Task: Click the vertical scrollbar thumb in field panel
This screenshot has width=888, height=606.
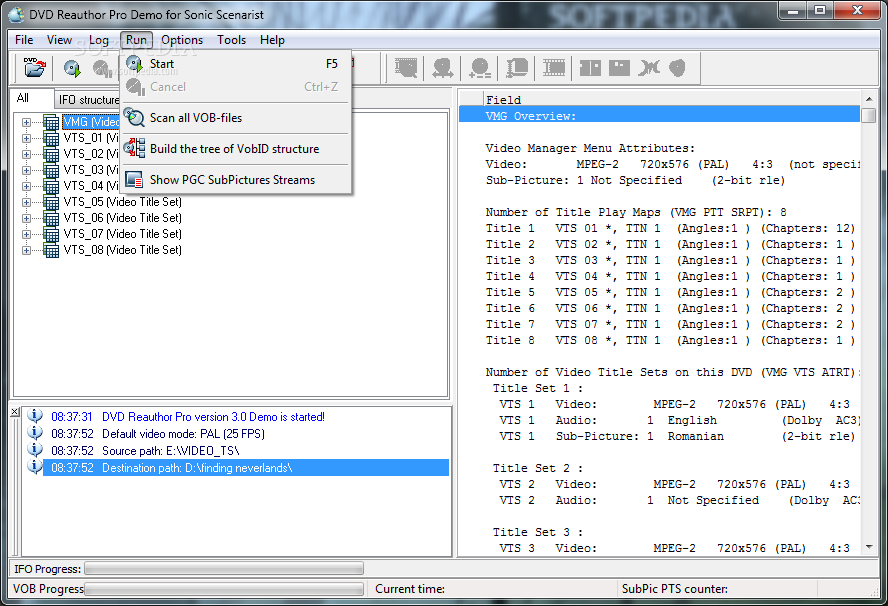Action: click(869, 116)
